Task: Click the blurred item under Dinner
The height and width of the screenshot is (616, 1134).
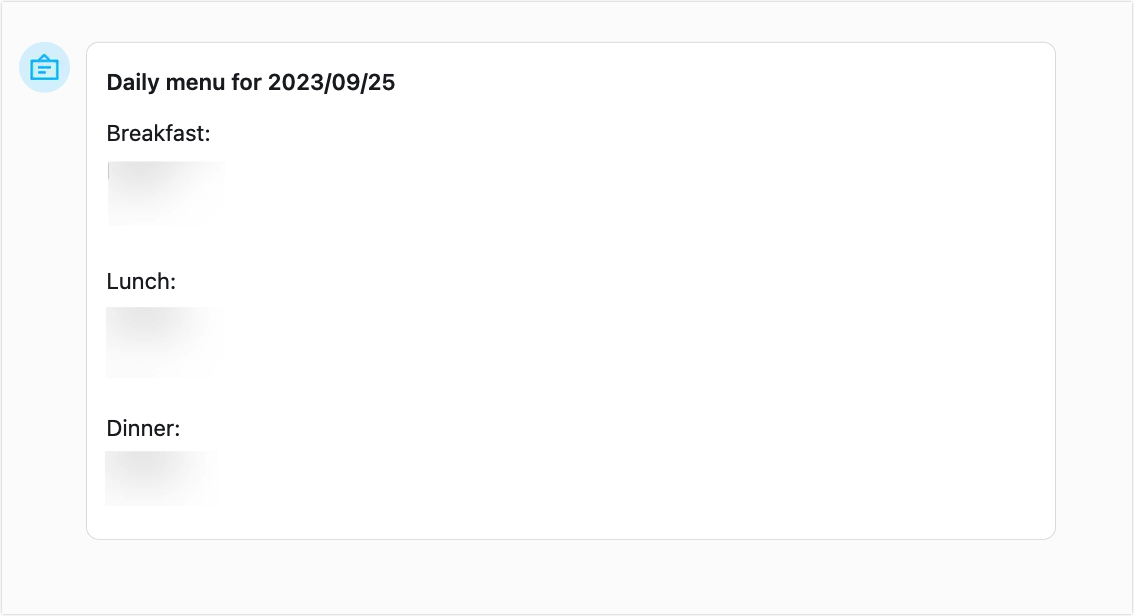Action: (x=160, y=477)
